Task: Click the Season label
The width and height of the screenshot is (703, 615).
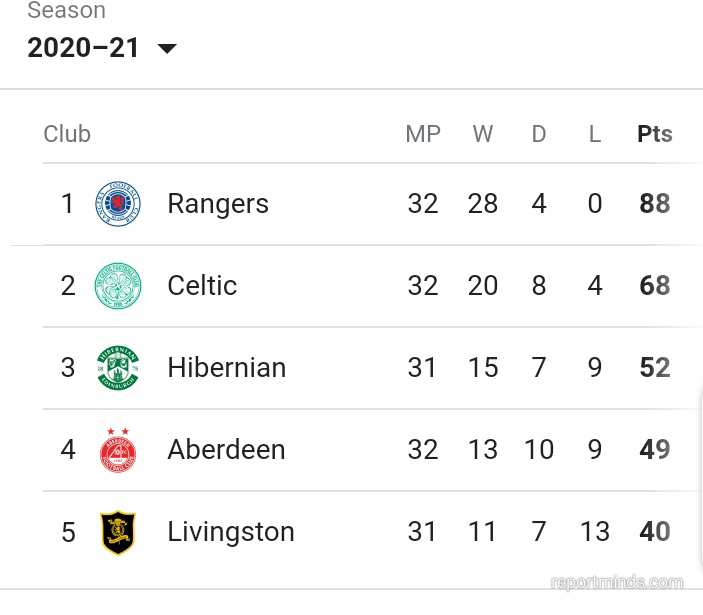Action: click(66, 10)
